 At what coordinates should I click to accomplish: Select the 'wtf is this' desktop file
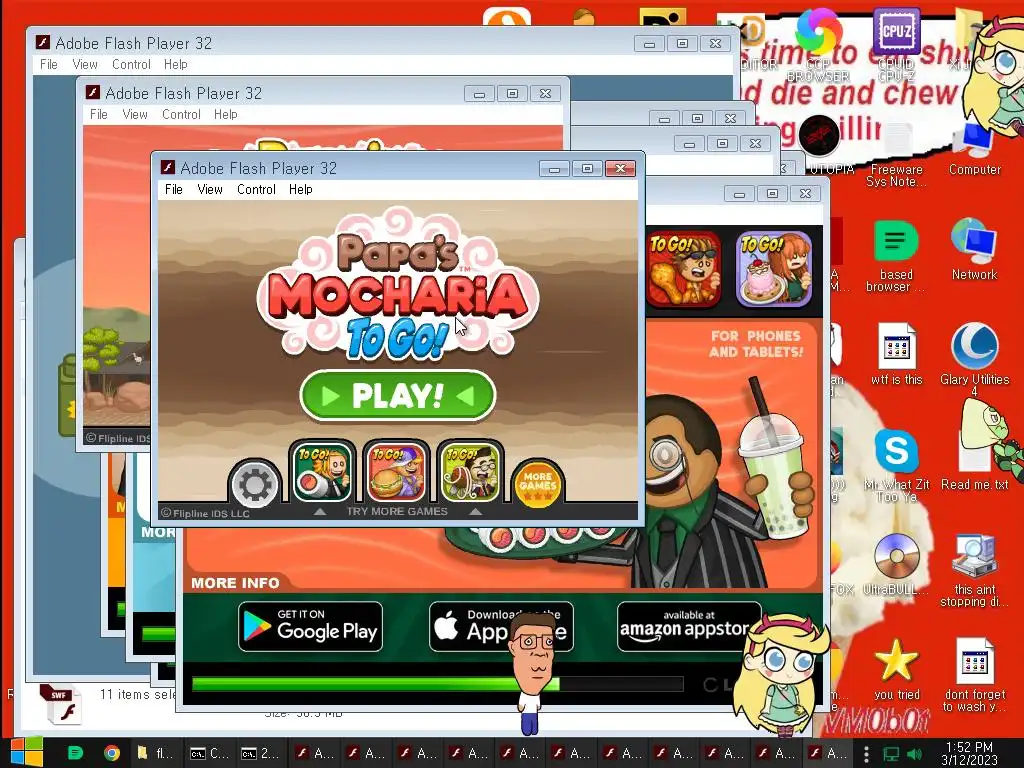(896, 355)
